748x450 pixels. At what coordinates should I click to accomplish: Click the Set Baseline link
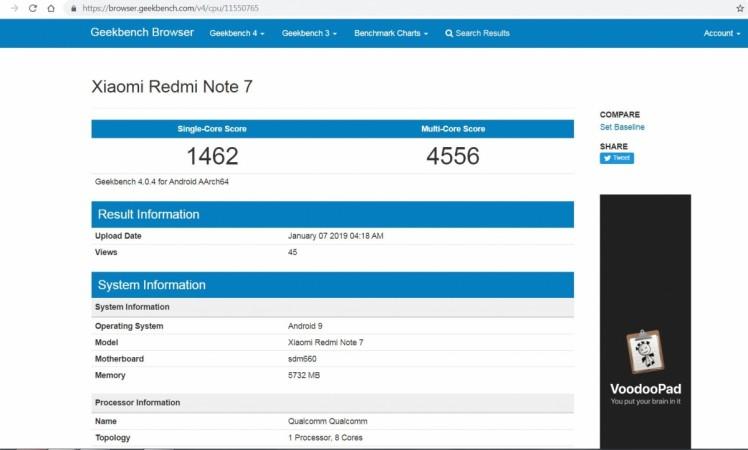pyautogui.click(x=622, y=127)
